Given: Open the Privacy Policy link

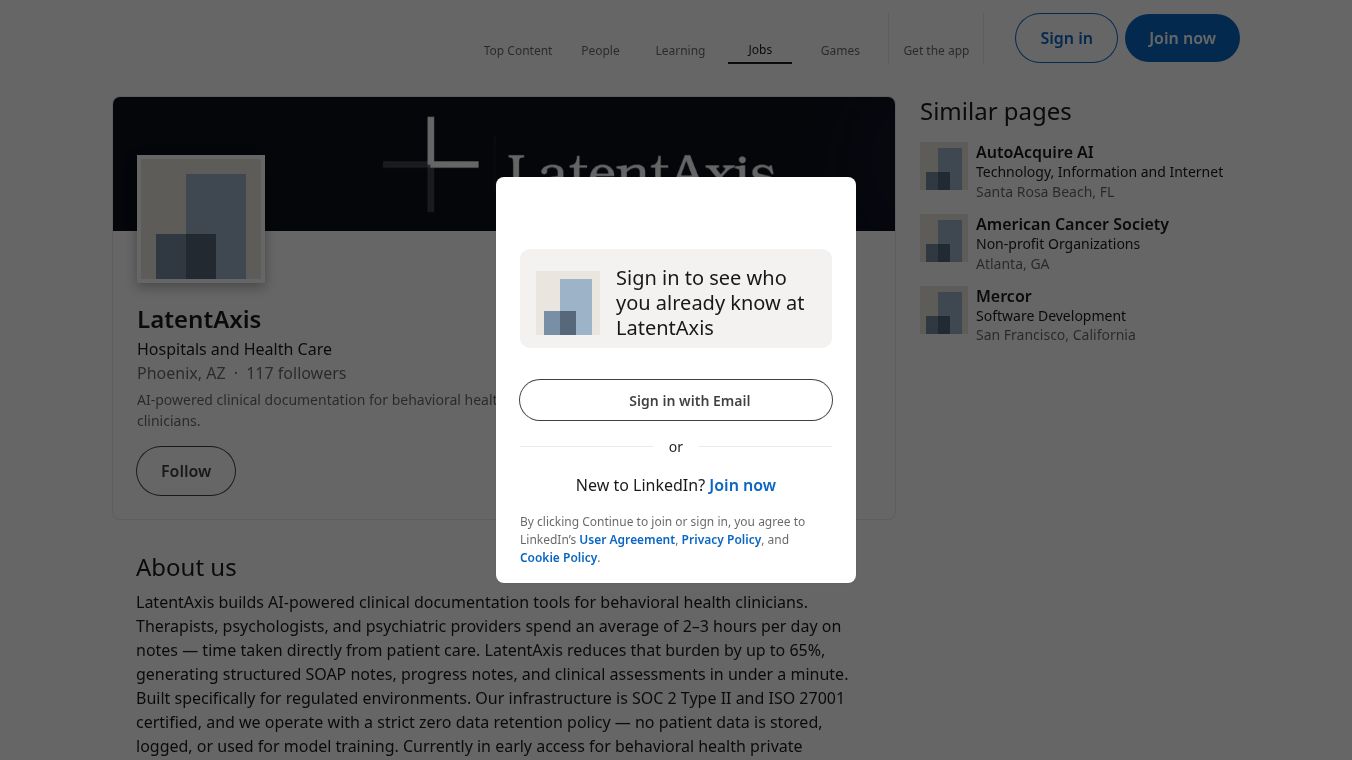Looking at the screenshot, I should (x=721, y=539).
